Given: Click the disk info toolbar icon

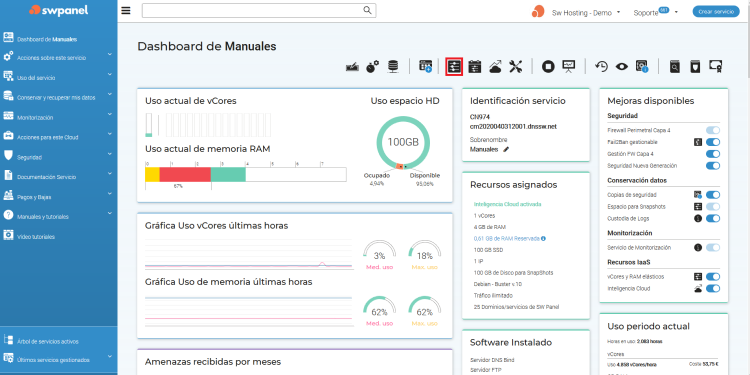Looking at the screenshot, I should pyautogui.click(x=641, y=66).
